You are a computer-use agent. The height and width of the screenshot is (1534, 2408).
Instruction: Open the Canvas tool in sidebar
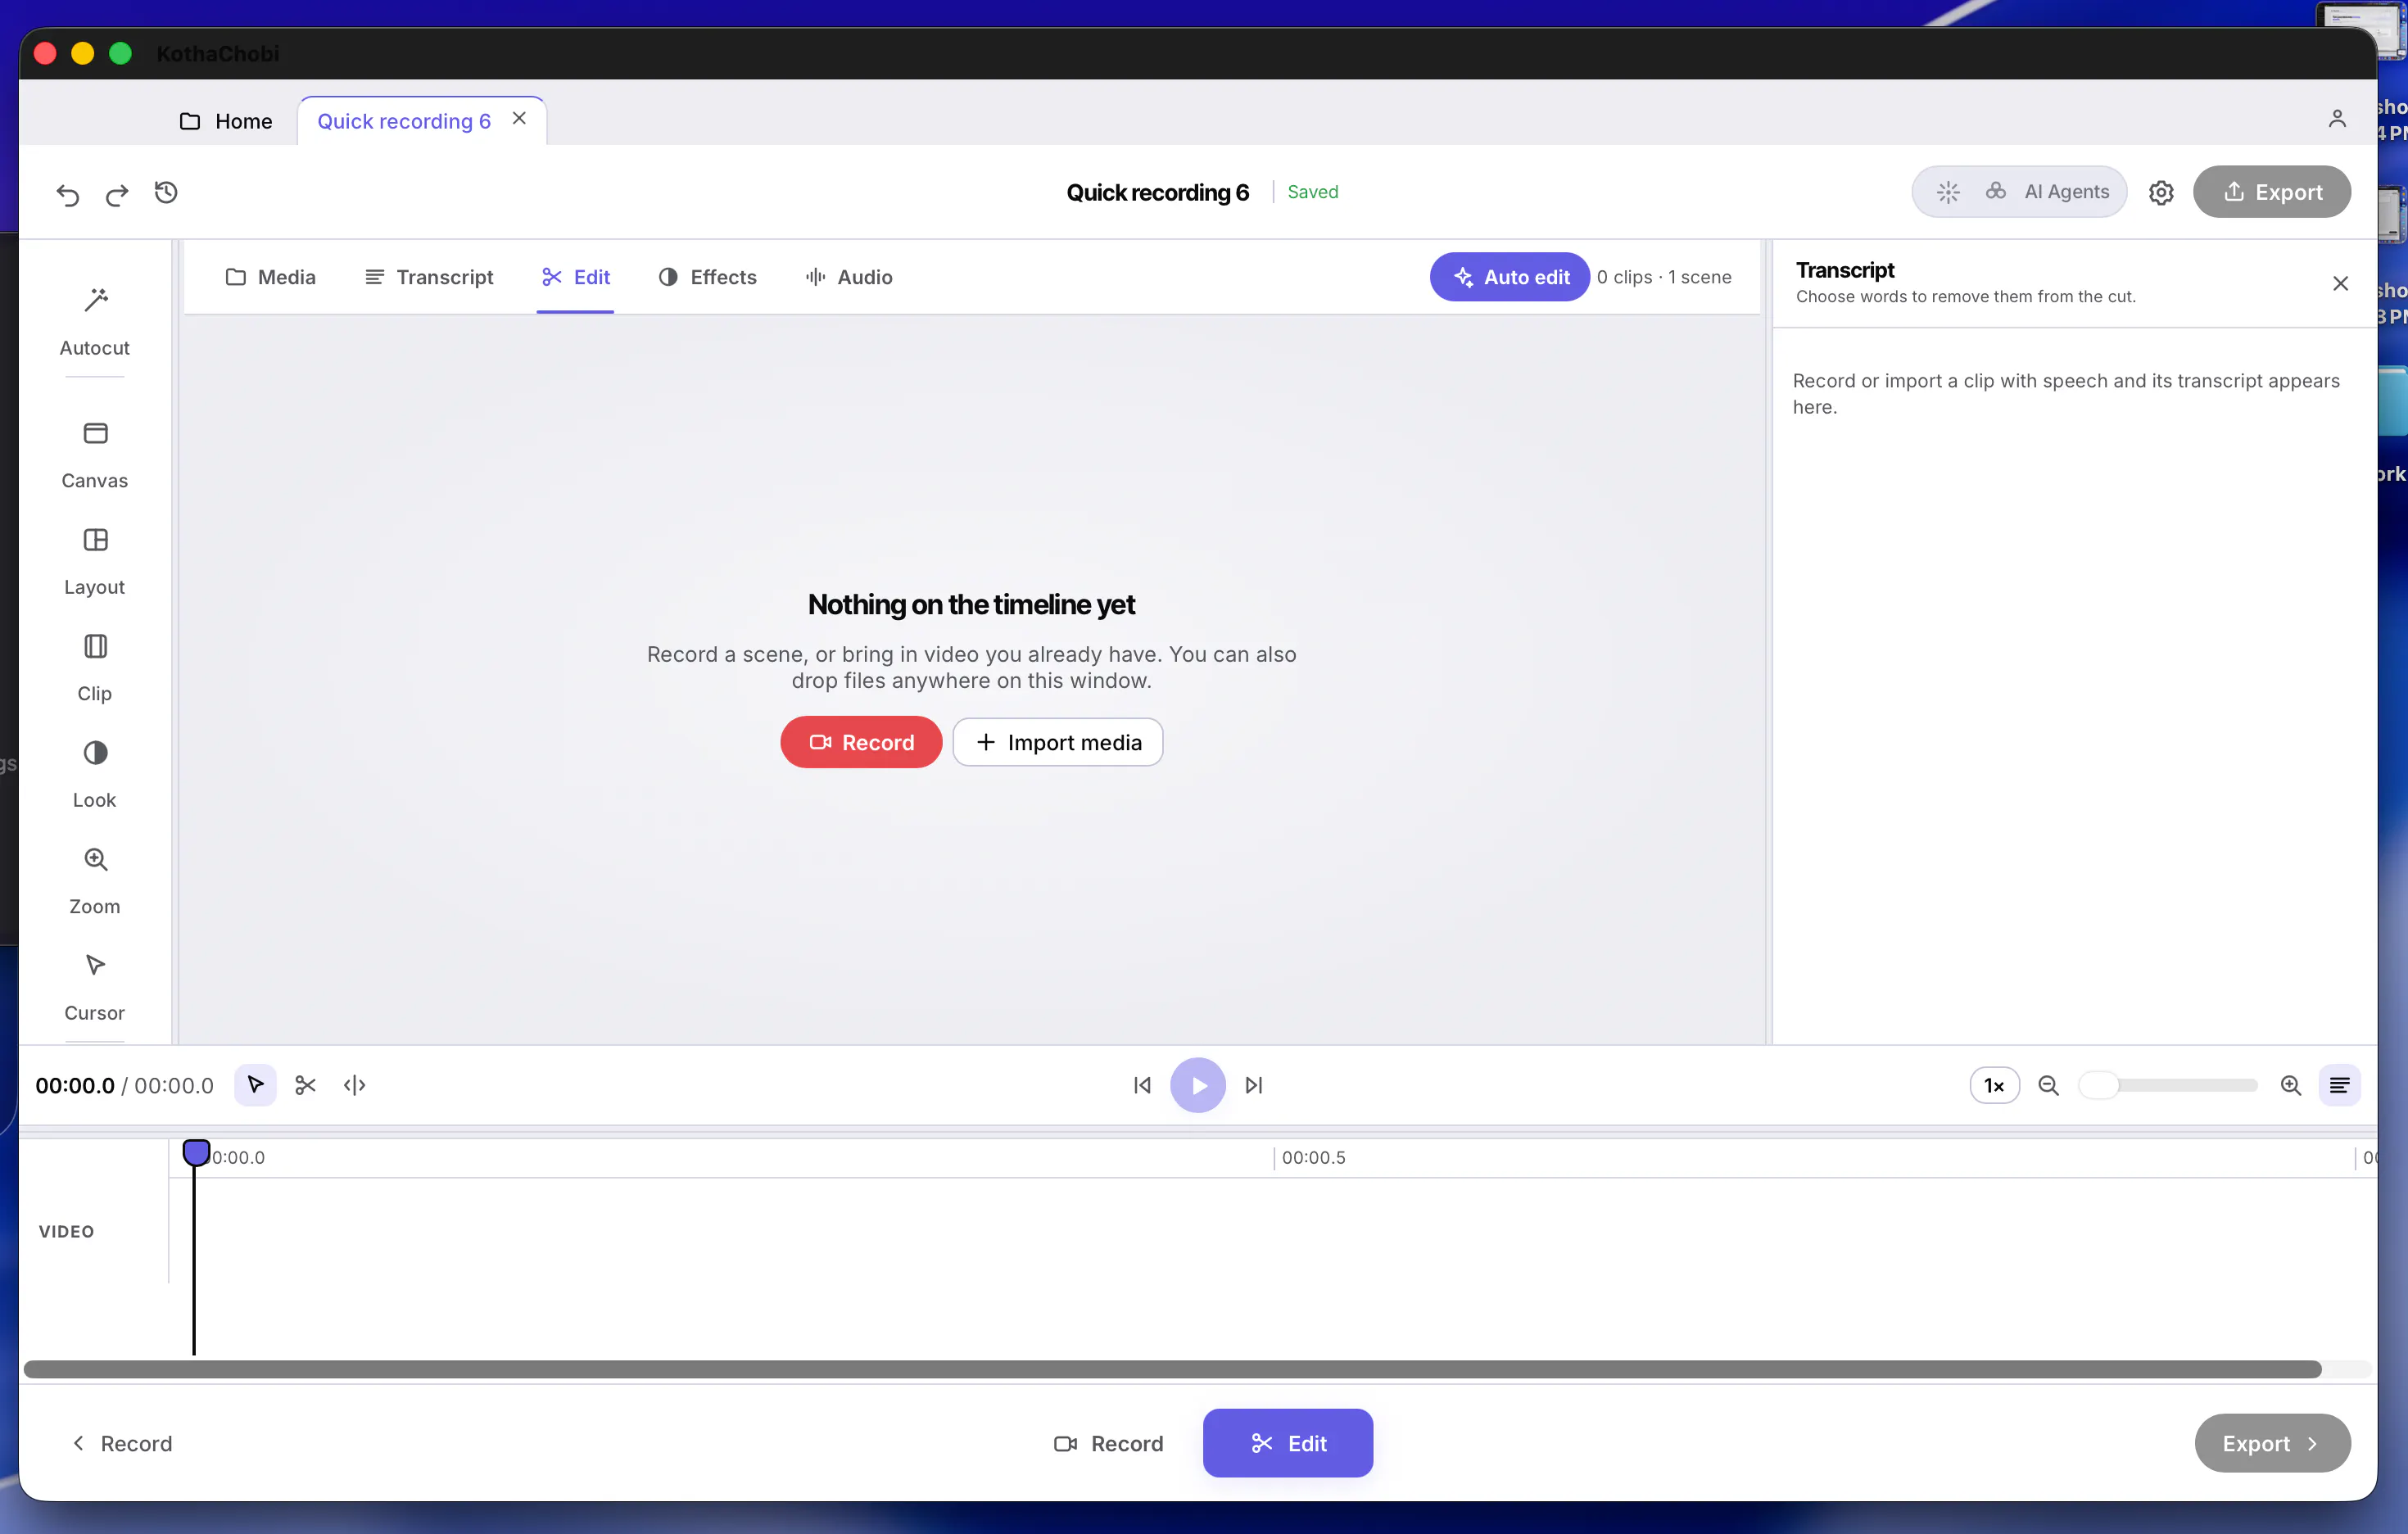pyautogui.click(x=95, y=454)
